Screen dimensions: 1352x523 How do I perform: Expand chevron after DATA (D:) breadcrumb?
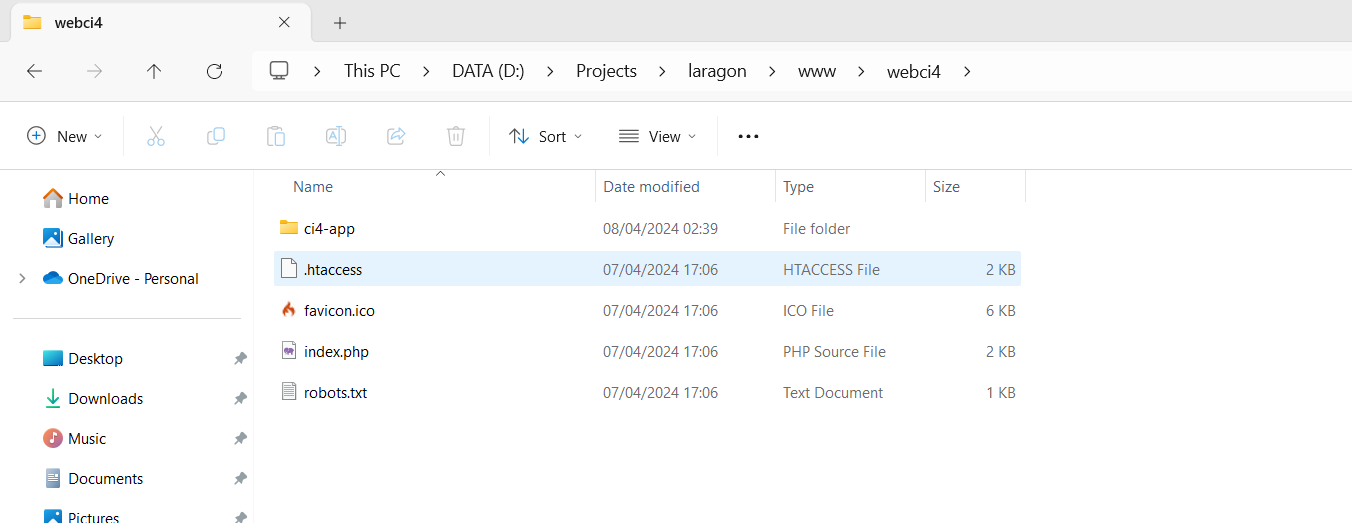(550, 71)
